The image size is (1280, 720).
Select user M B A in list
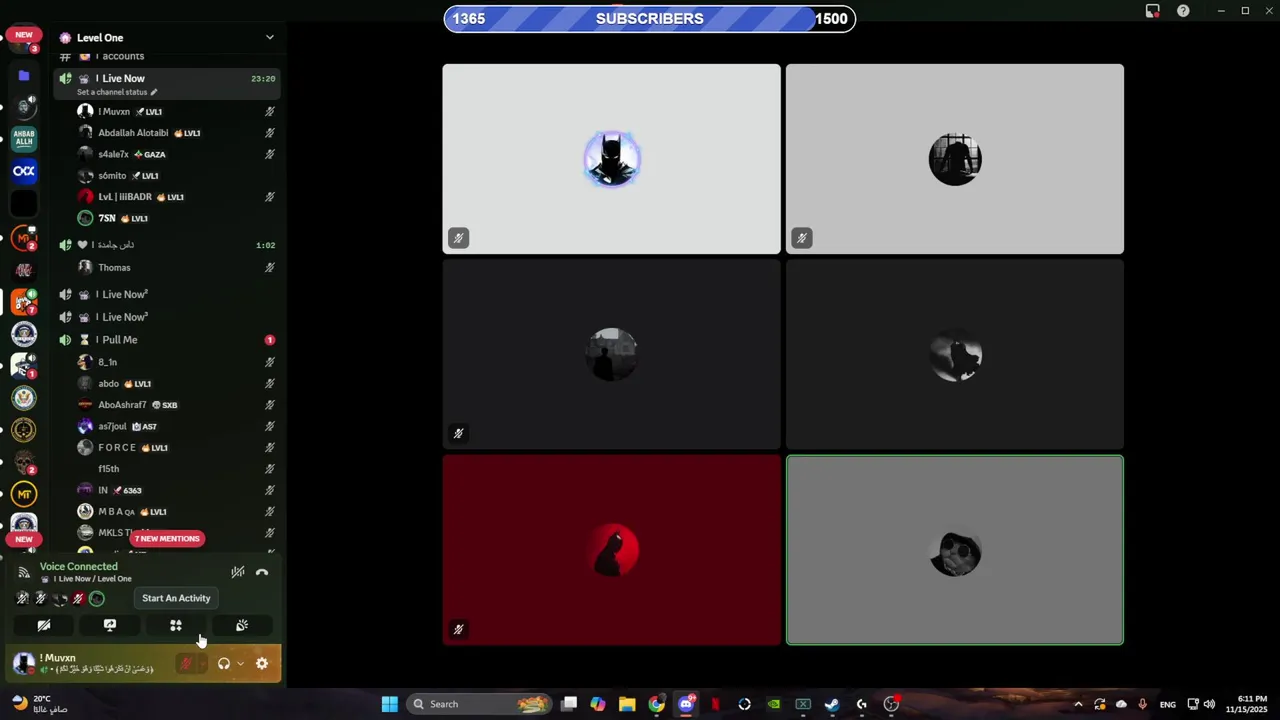coord(176,511)
